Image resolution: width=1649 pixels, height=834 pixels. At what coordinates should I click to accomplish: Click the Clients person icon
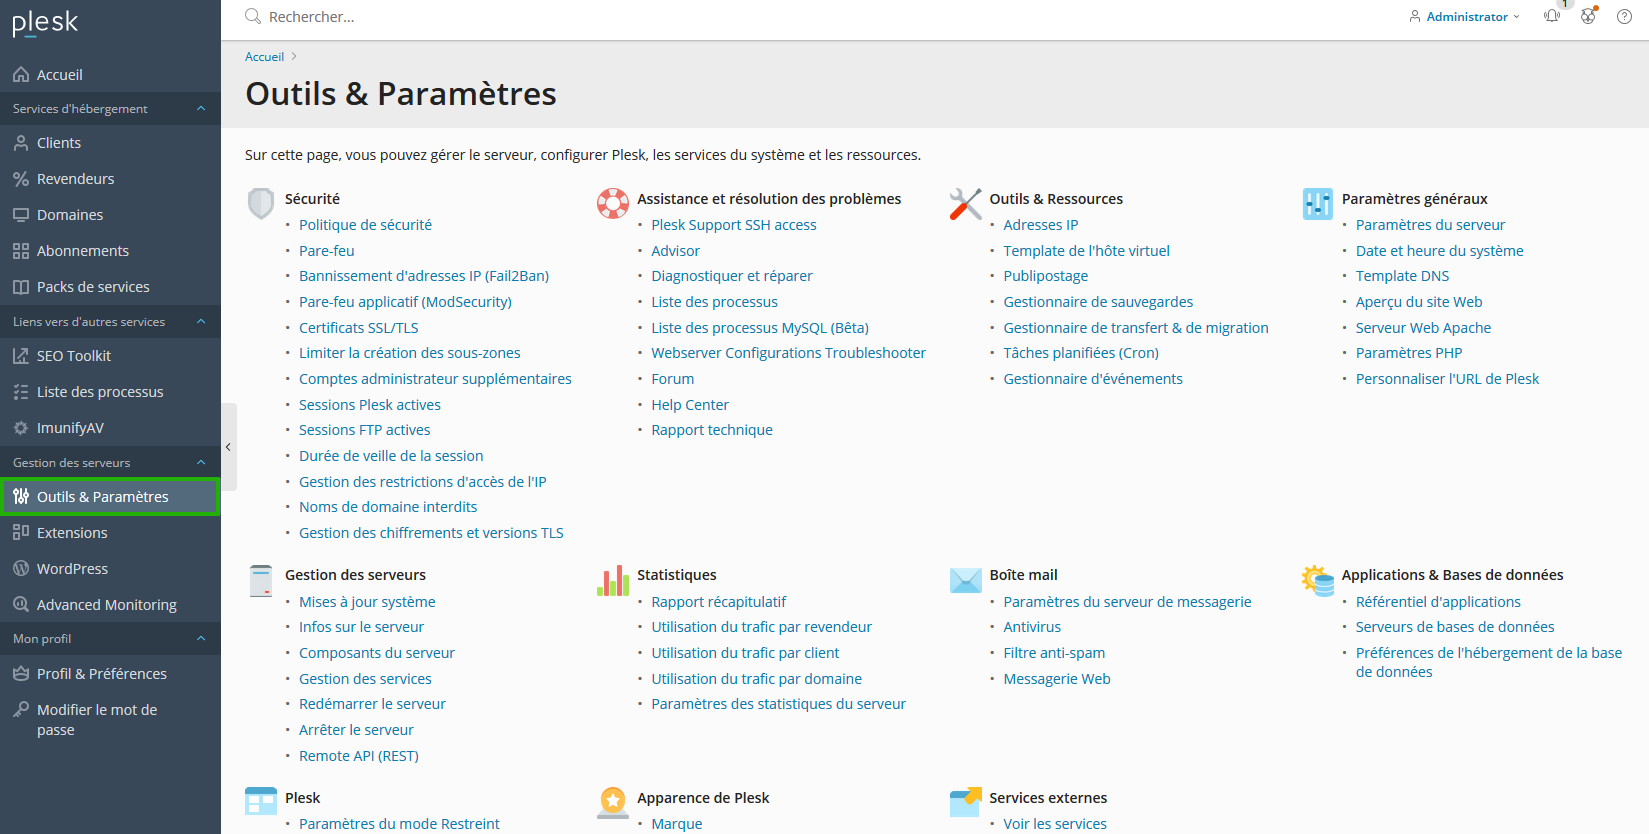pyautogui.click(x=21, y=143)
